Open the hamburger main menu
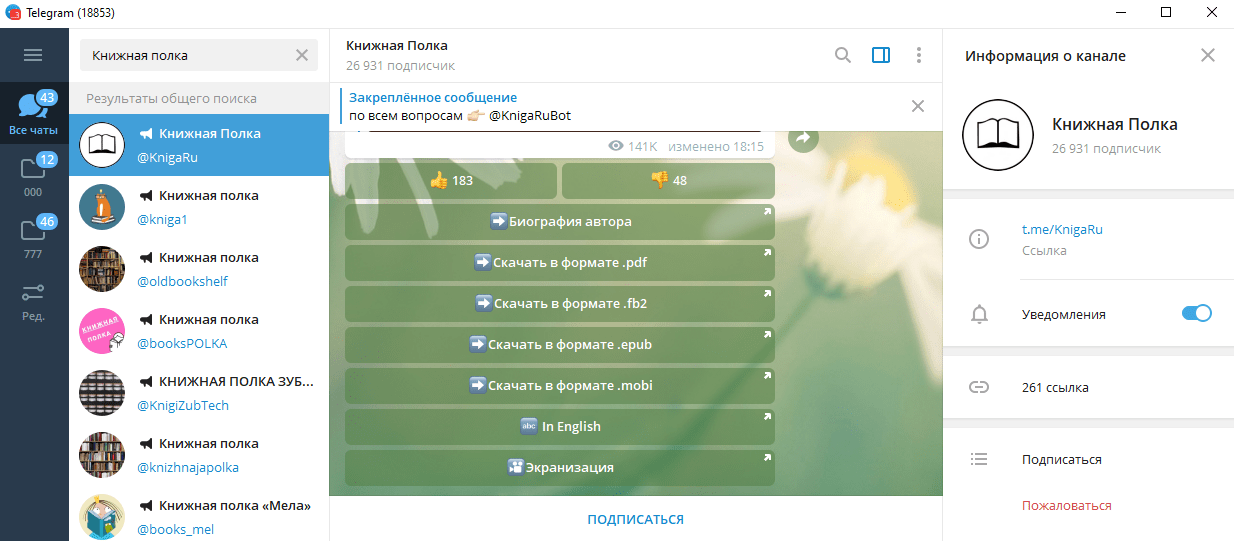 [33, 55]
